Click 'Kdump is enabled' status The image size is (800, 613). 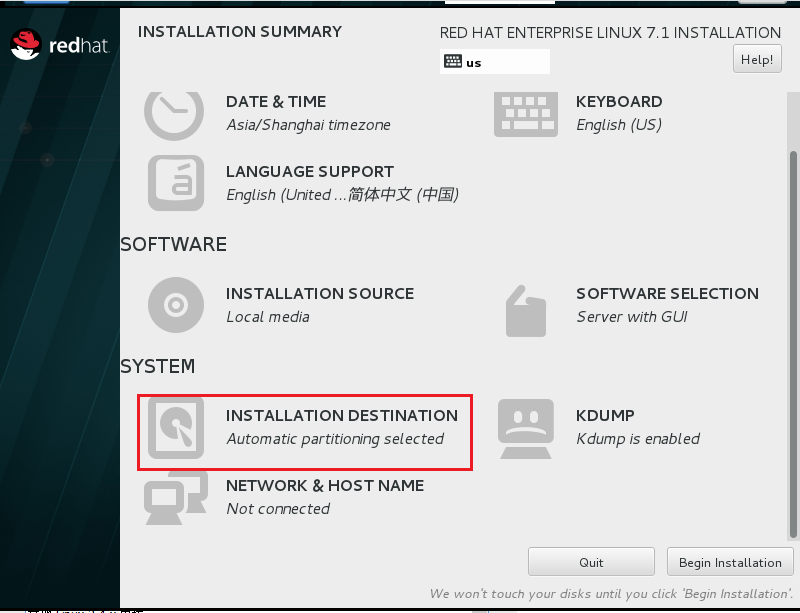(x=638, y=439)
